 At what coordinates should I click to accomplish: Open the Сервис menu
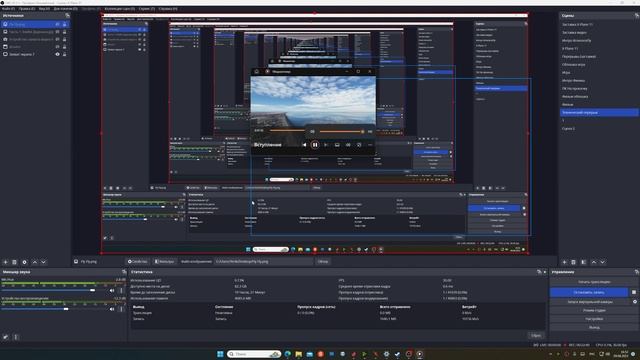pos(147,9)
